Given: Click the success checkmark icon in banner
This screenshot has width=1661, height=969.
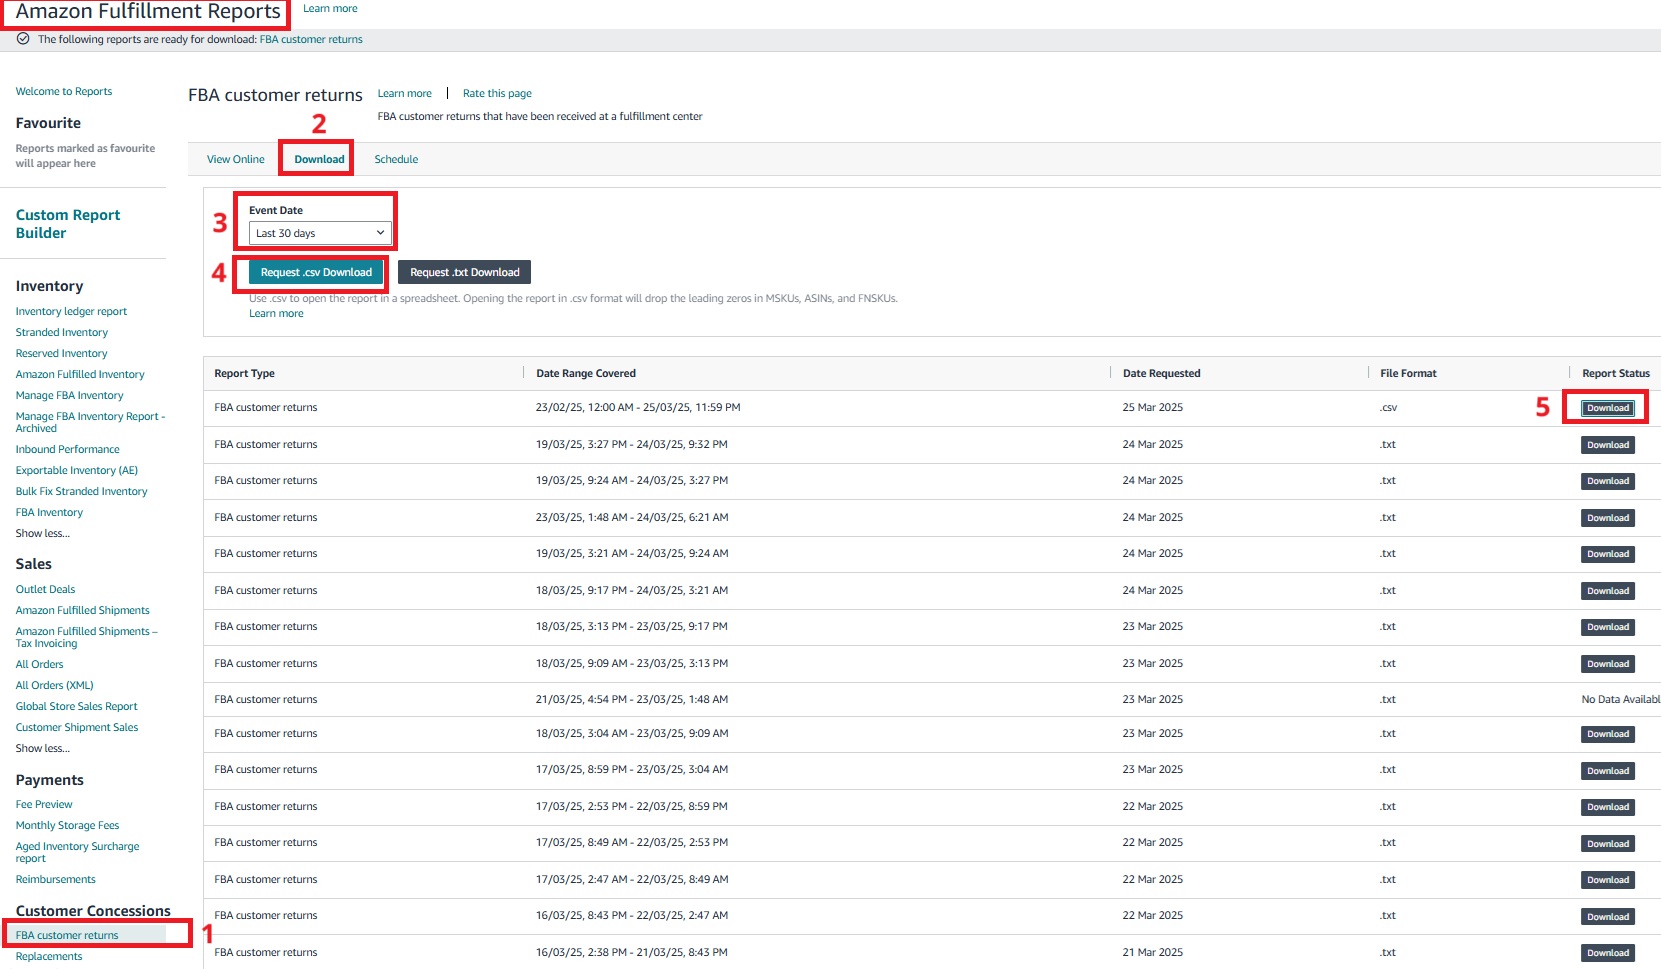Looking at the screenshot, I should [23, 39].
